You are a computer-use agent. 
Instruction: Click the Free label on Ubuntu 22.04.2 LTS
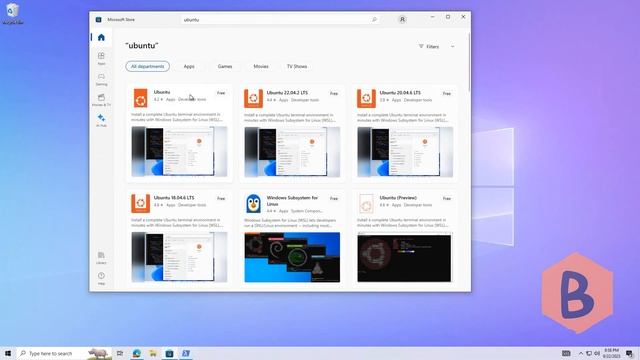(x=334, y=93)
